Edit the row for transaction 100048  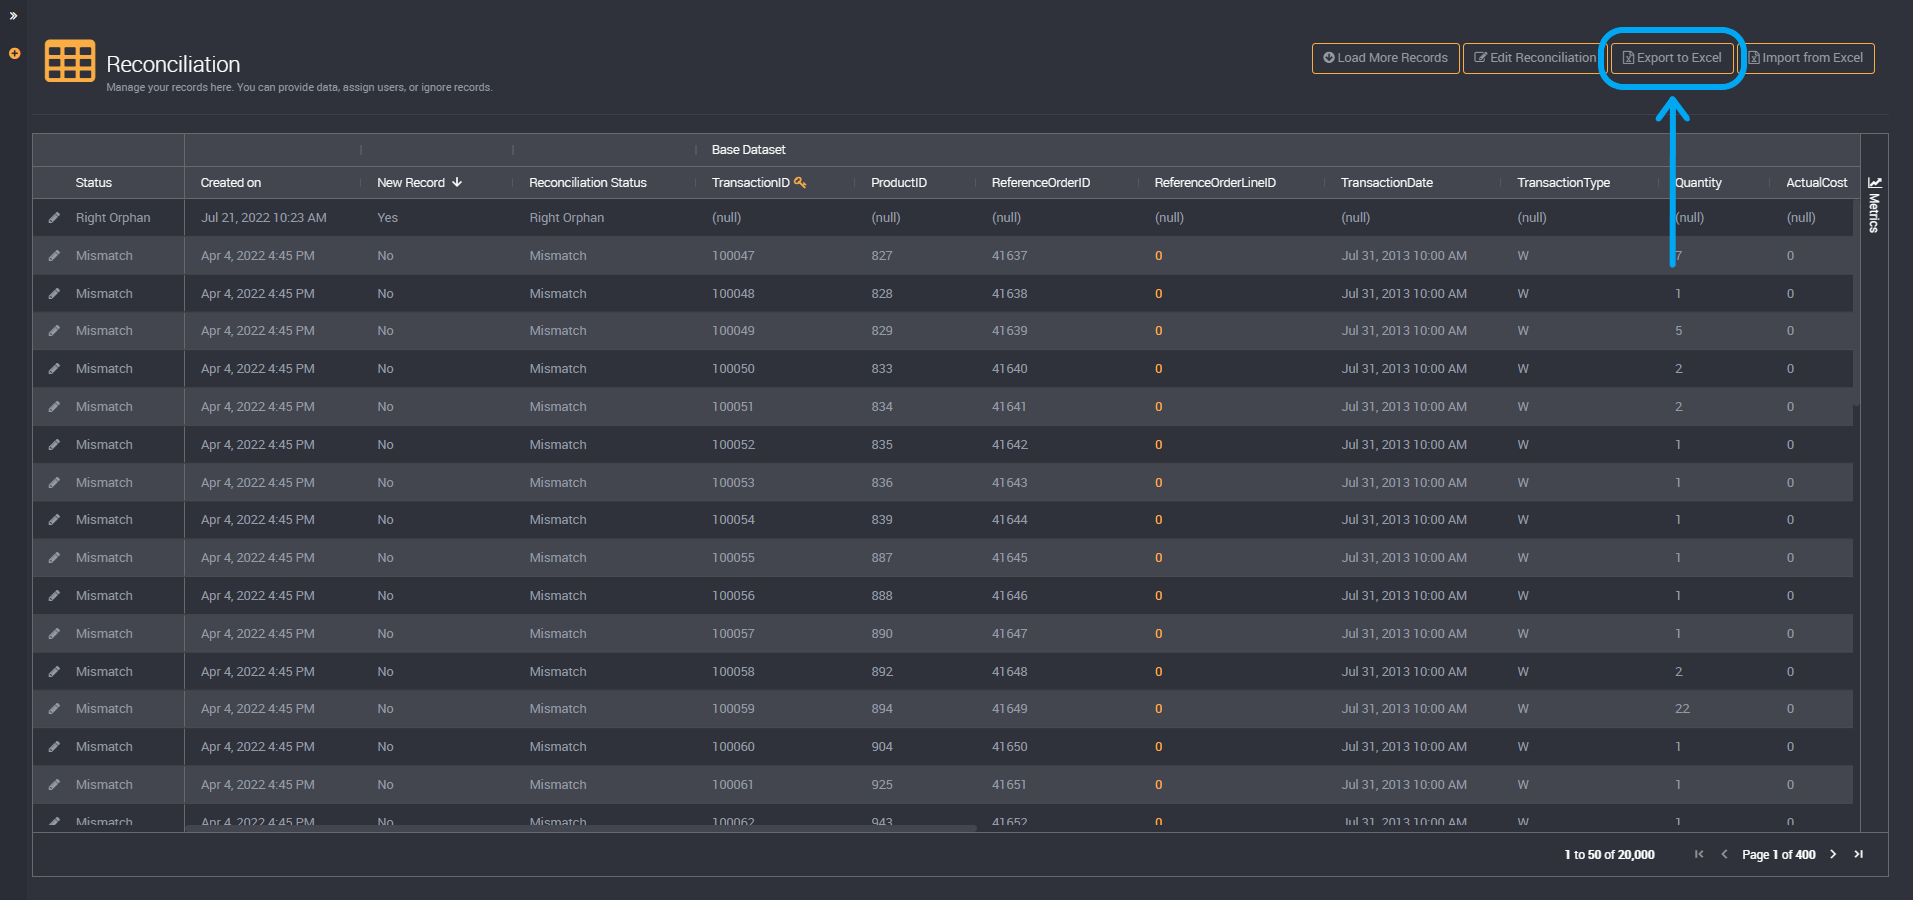point(54,294)
